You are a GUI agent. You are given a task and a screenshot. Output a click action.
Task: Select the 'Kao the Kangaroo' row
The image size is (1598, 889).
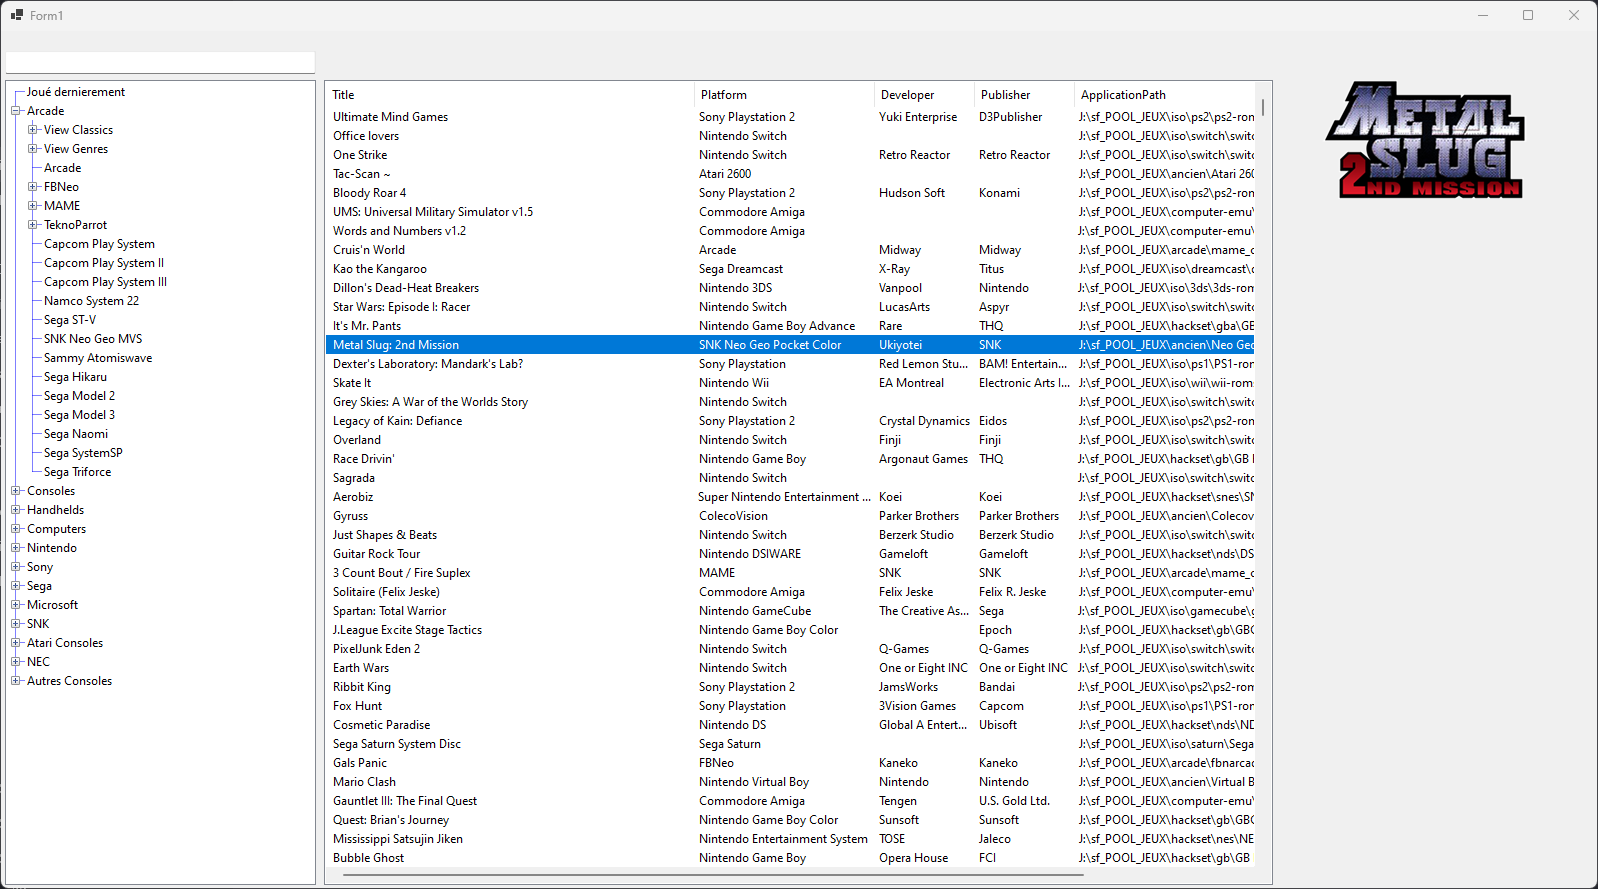[790, 269]
